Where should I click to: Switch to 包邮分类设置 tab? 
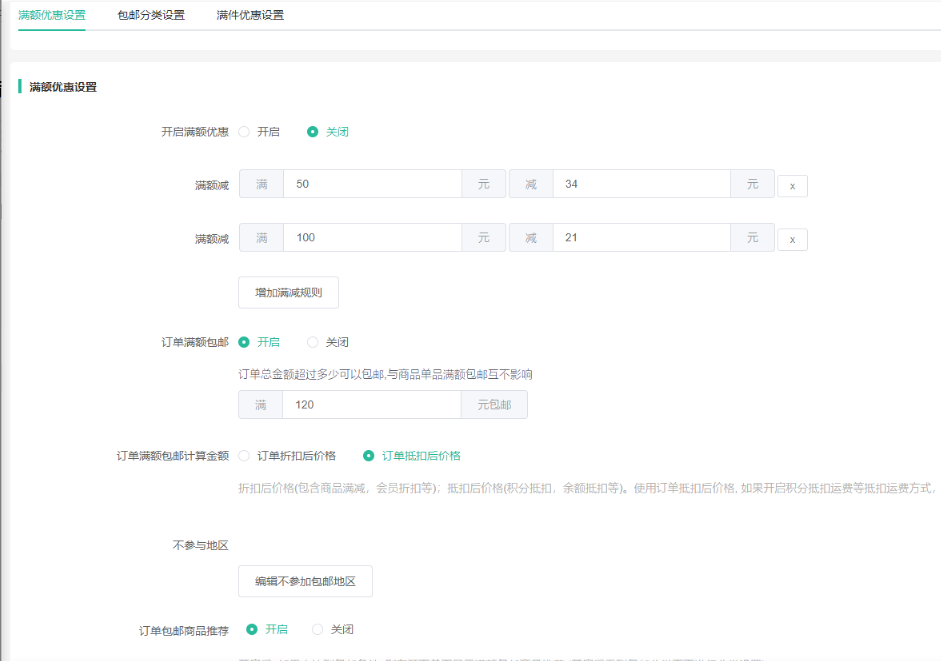tap(151, 15)
